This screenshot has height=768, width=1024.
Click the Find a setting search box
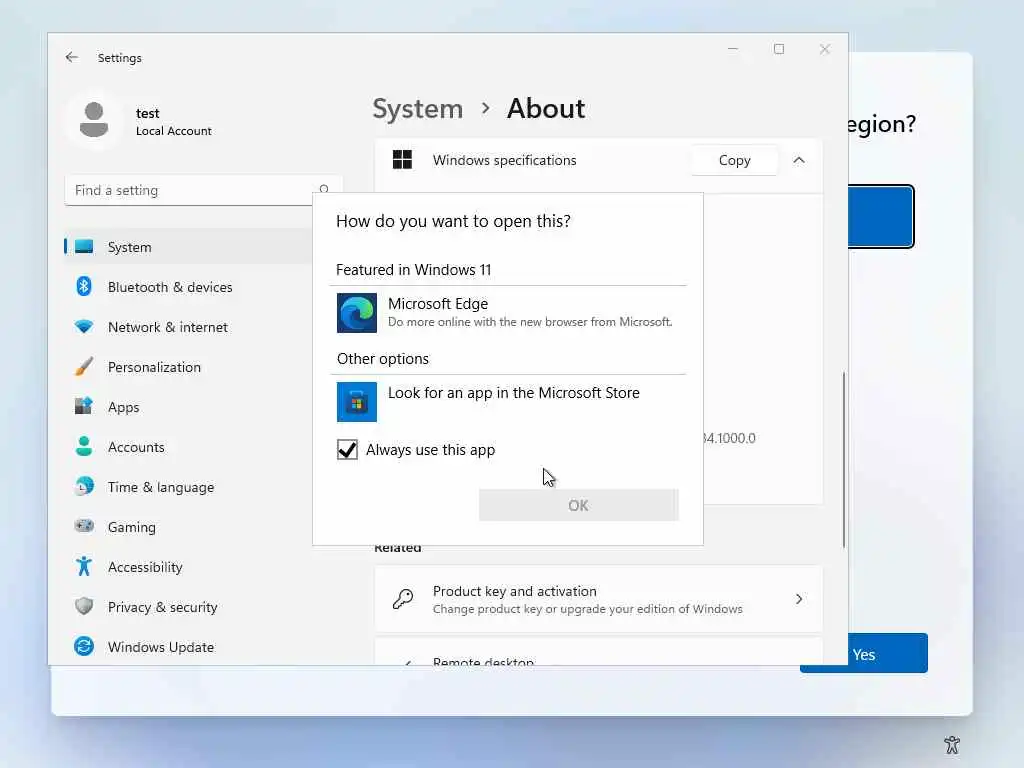point(203,190)
